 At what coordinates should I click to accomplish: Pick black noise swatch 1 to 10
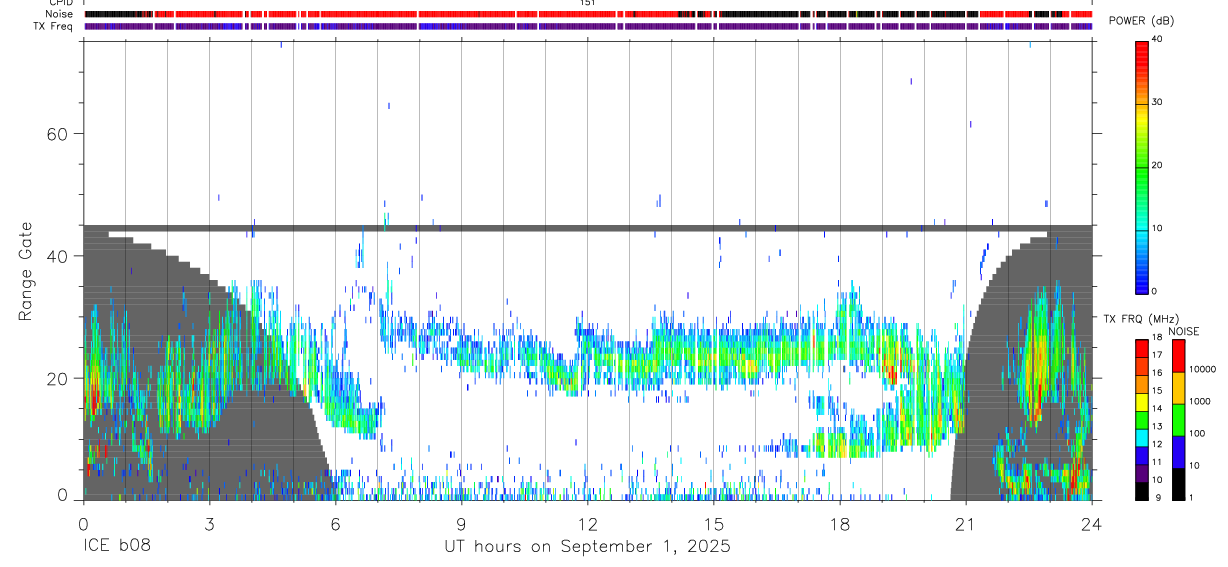tap(1178, 483)
